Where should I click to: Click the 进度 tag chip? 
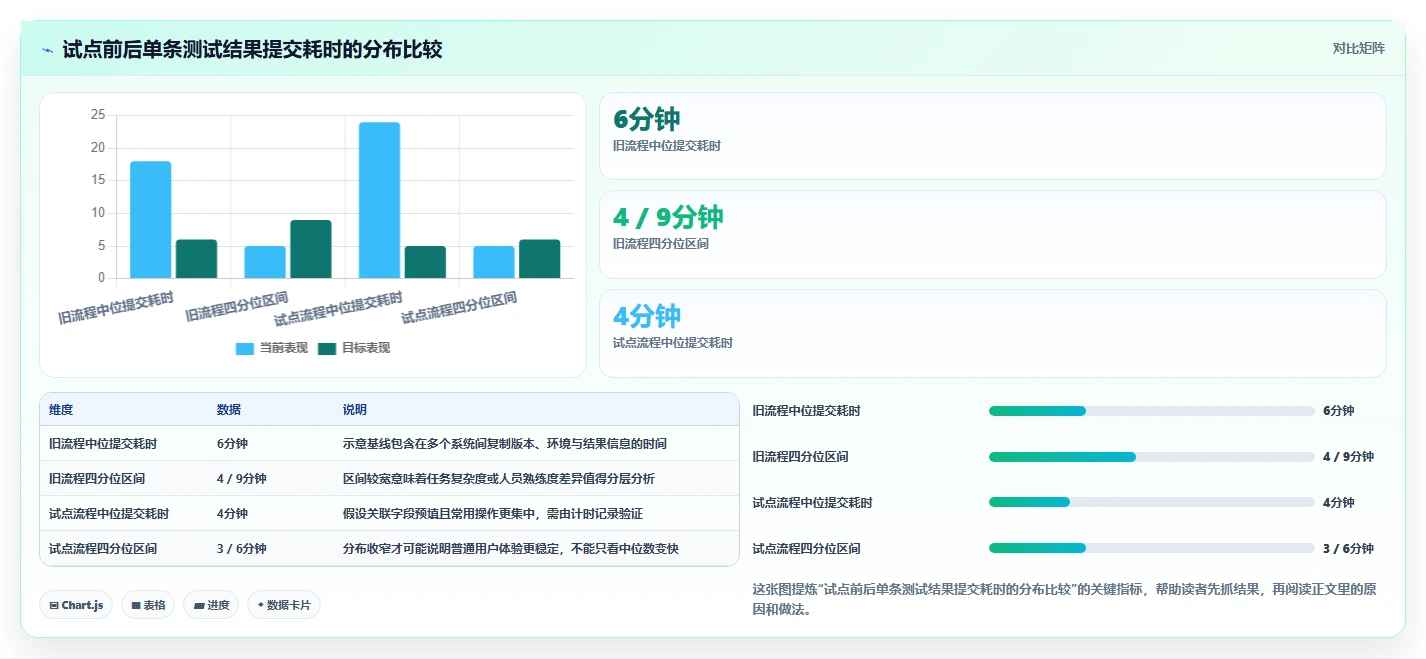click(211, 605)
